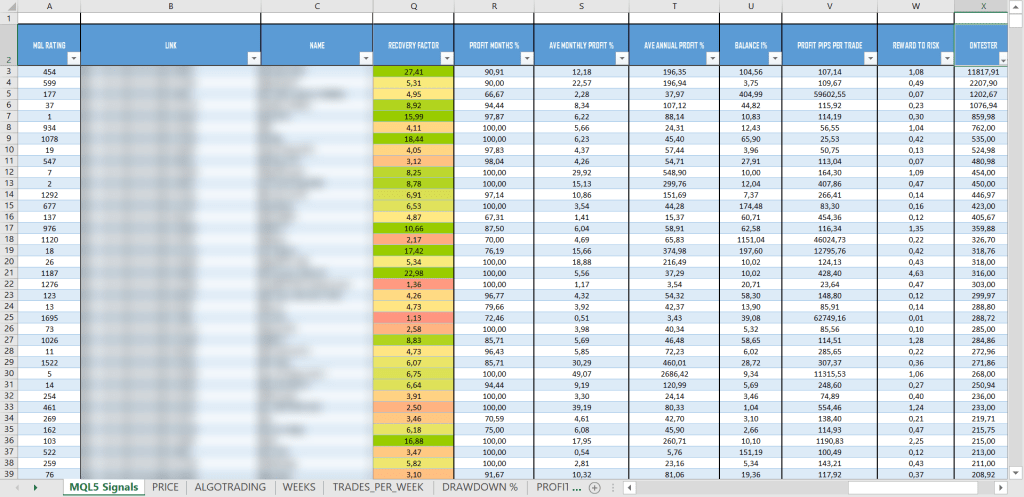Open the ONTESTER sort filter button

click(1002, 60)
